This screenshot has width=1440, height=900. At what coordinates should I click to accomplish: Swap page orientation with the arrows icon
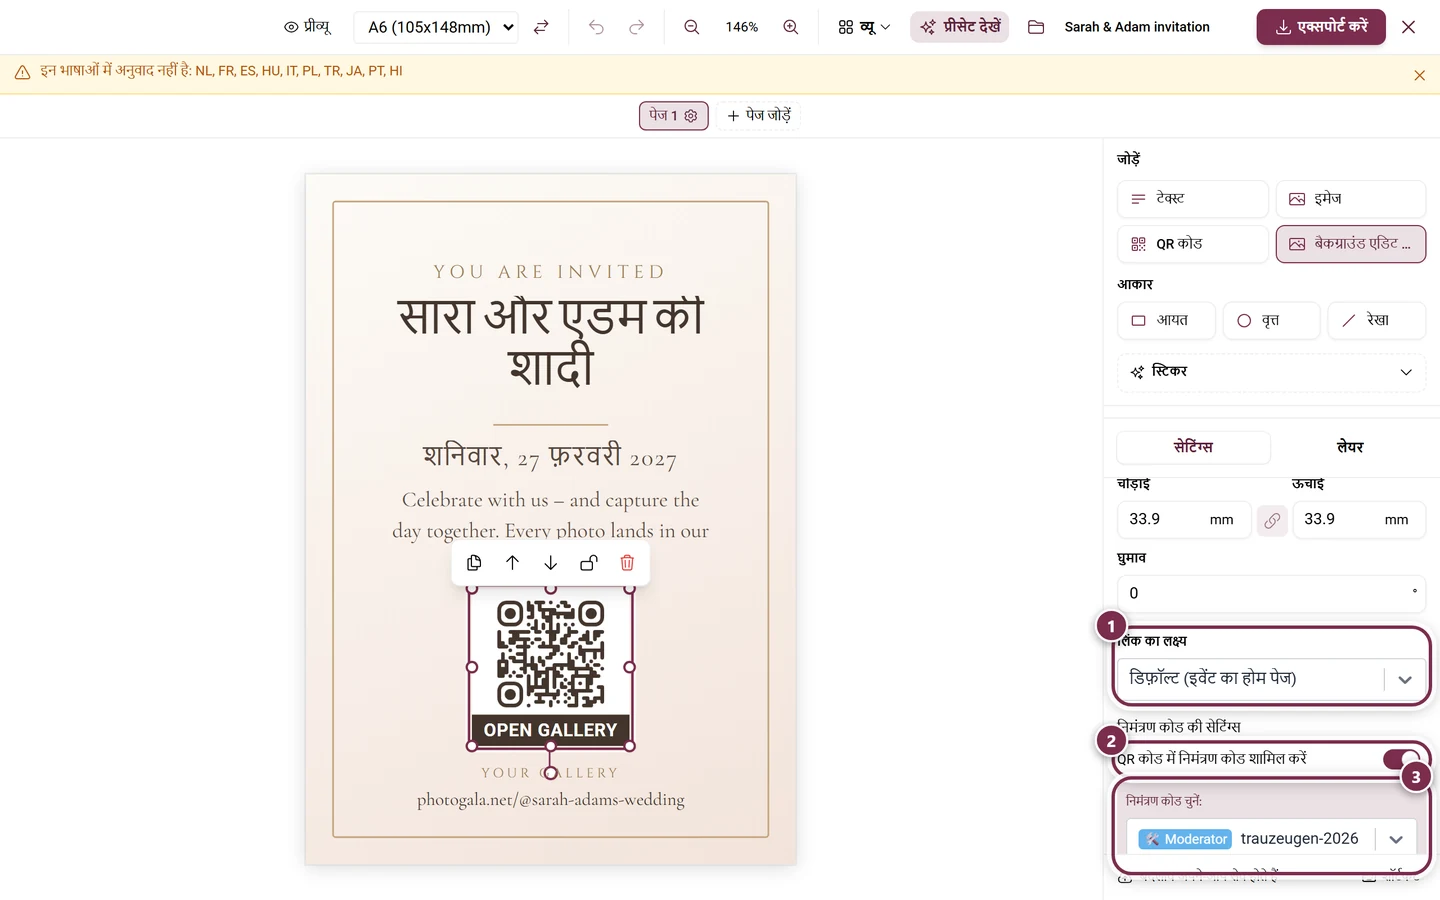point(541,27)
